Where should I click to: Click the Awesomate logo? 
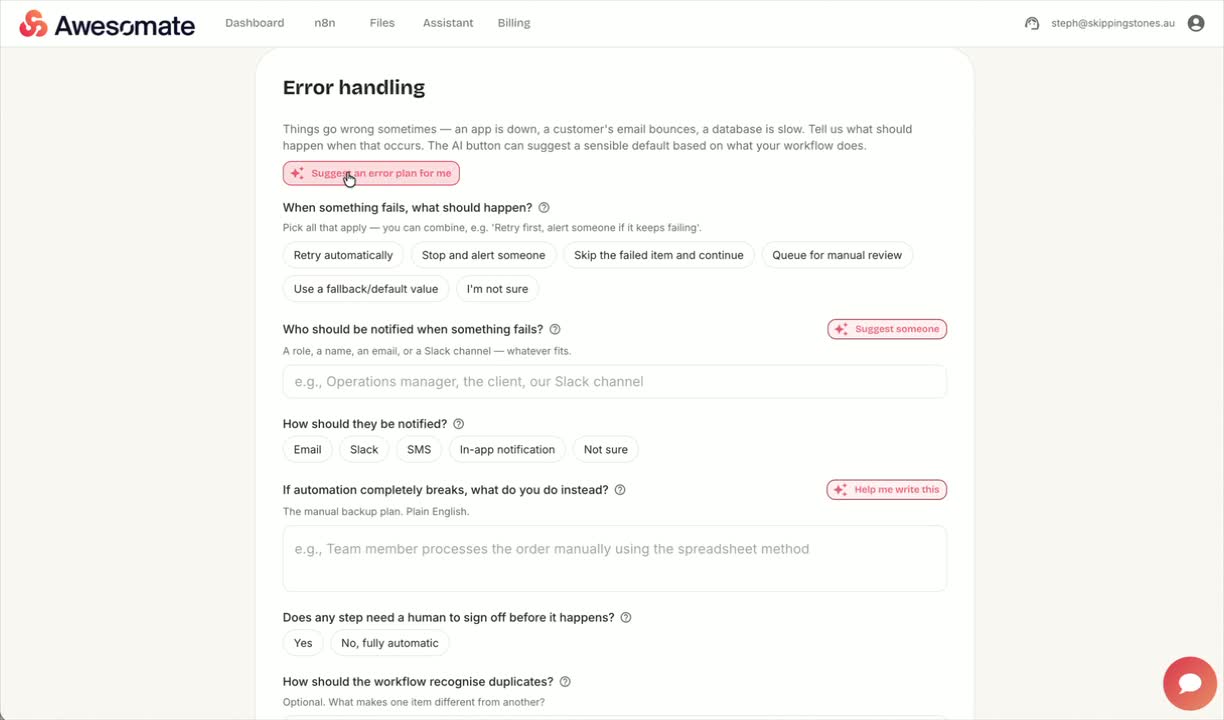tap(107, 24)
